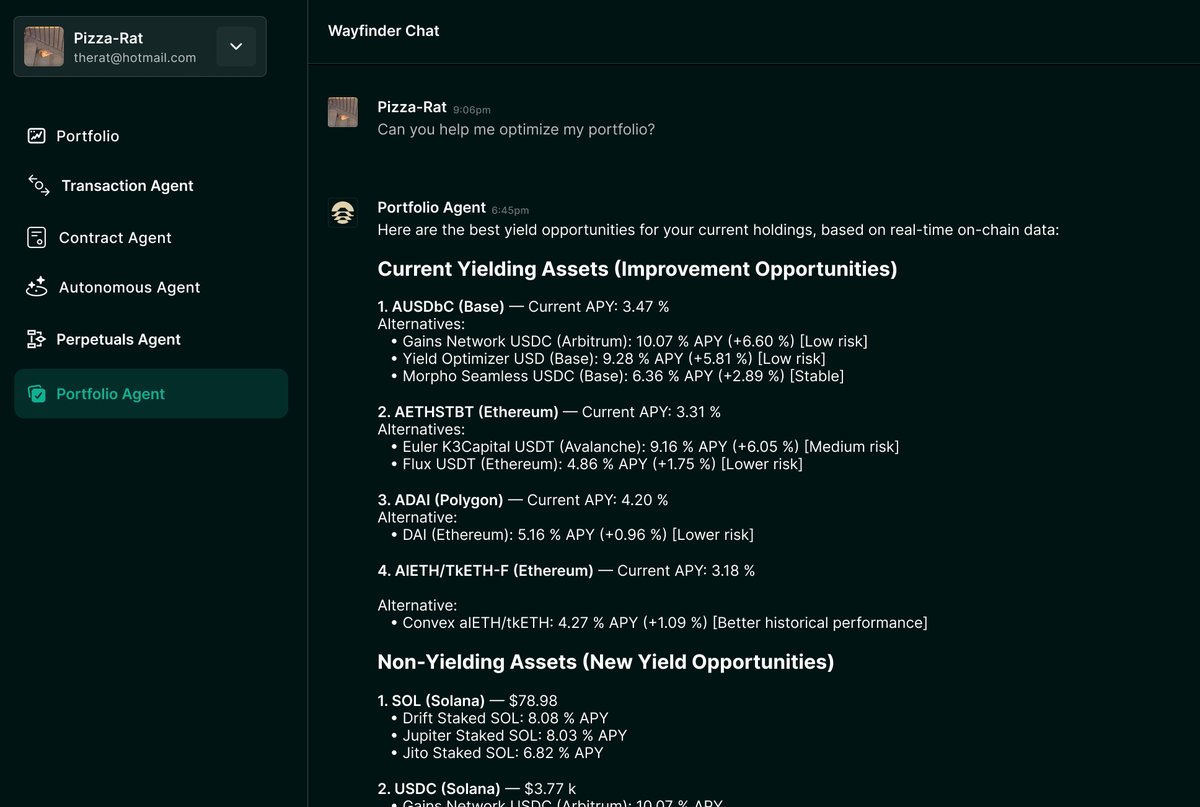
Task: Click the 'AETHSTBT (Ethereum)' asset line
Action: [549, 412]
